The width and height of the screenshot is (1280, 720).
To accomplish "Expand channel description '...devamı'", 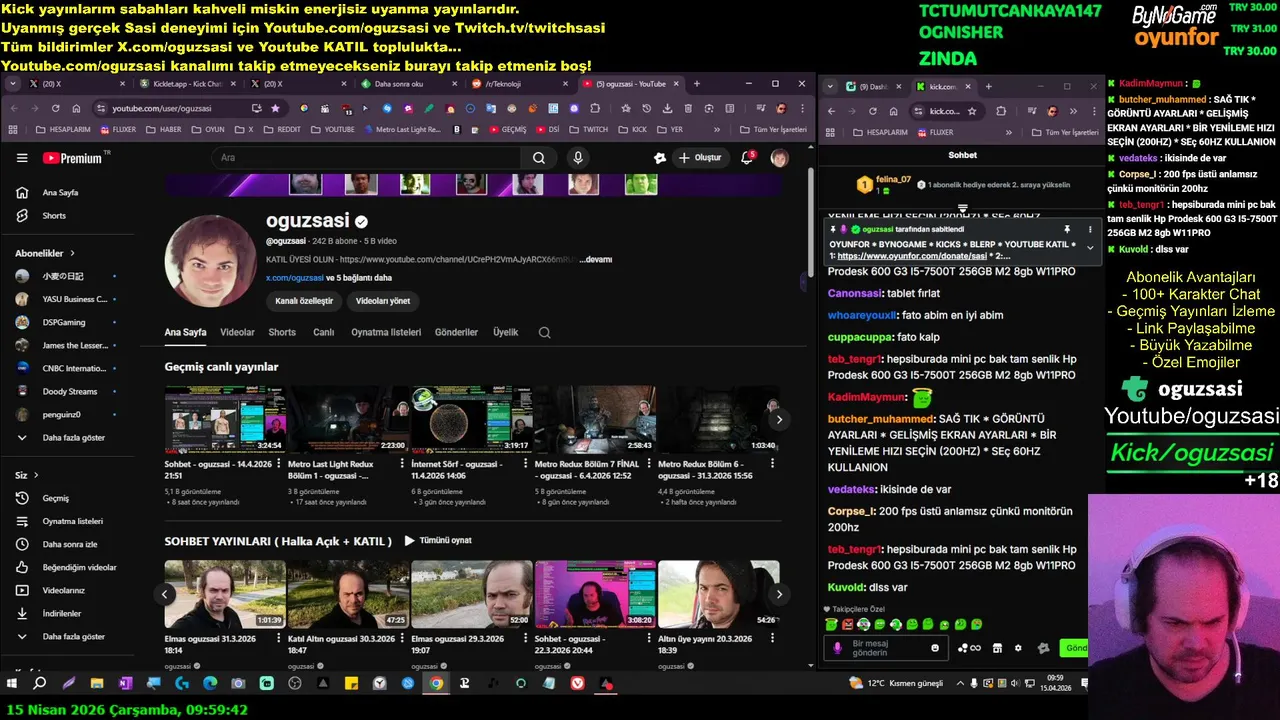I will point(595,259).
